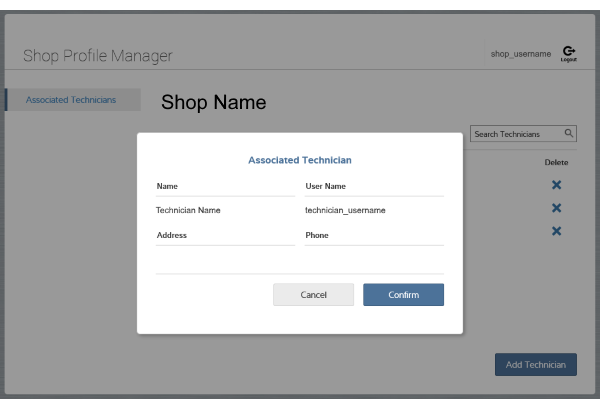Click the Logout icon
Screen dimensions: 600x409
pyautogui.click(x=568, y=53)
